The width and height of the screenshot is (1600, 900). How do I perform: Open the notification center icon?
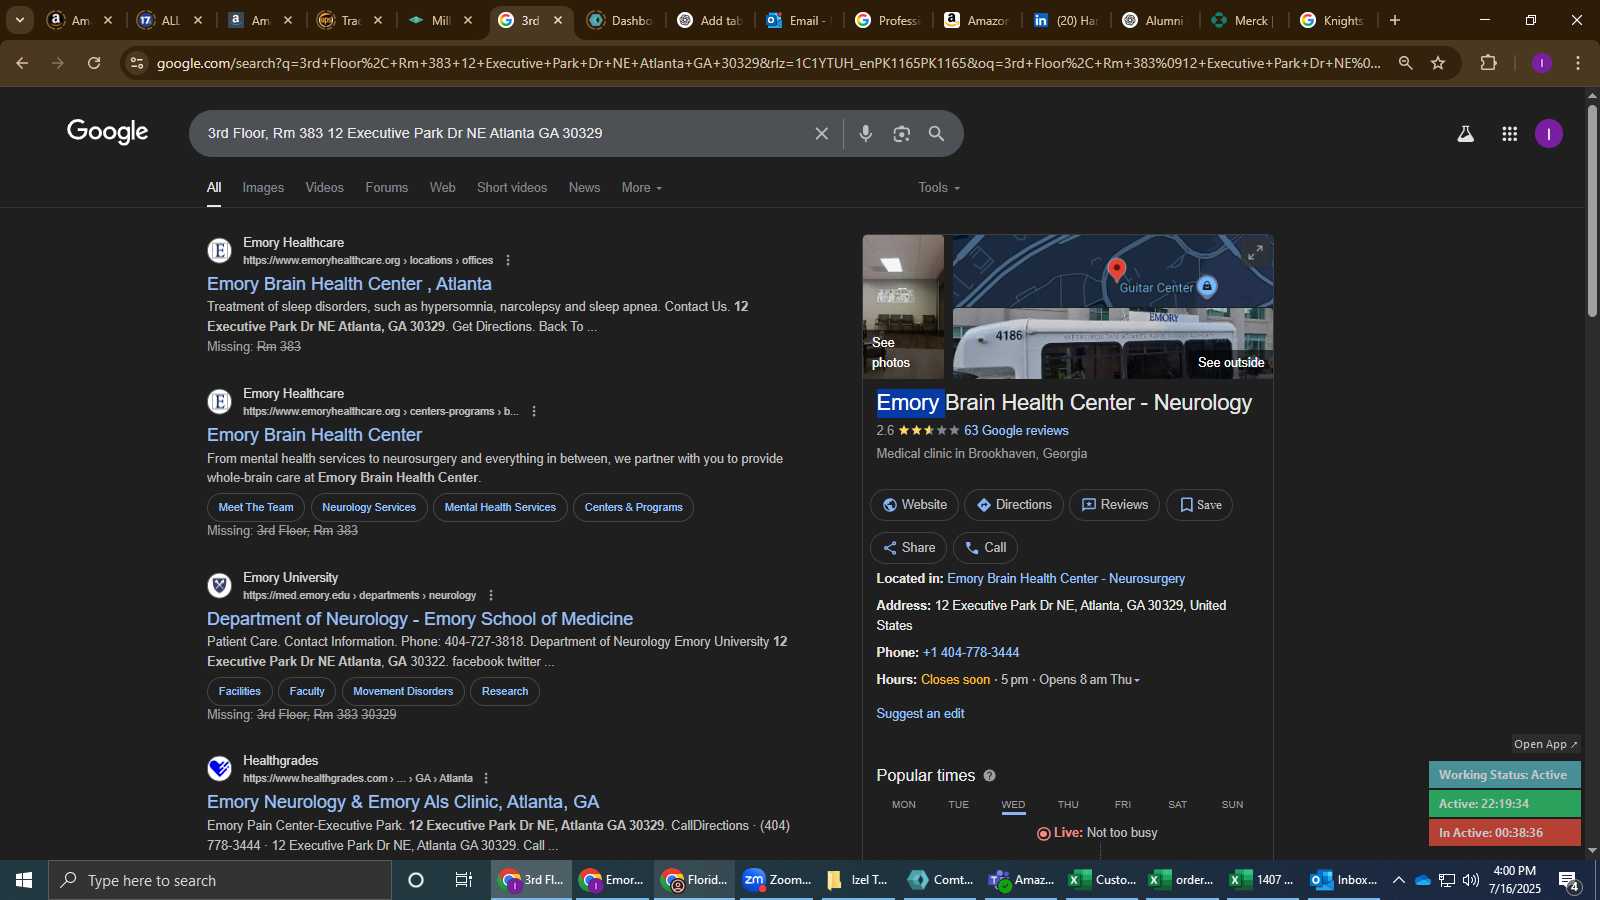[x=1569, y=881]
